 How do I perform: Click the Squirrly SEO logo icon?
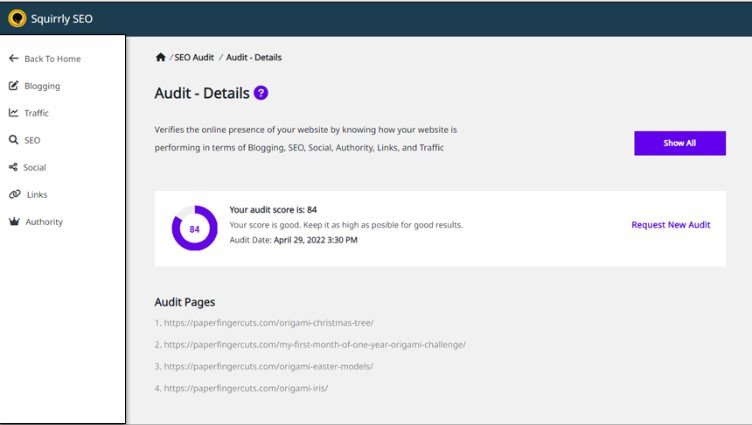[x=17, y=19]
